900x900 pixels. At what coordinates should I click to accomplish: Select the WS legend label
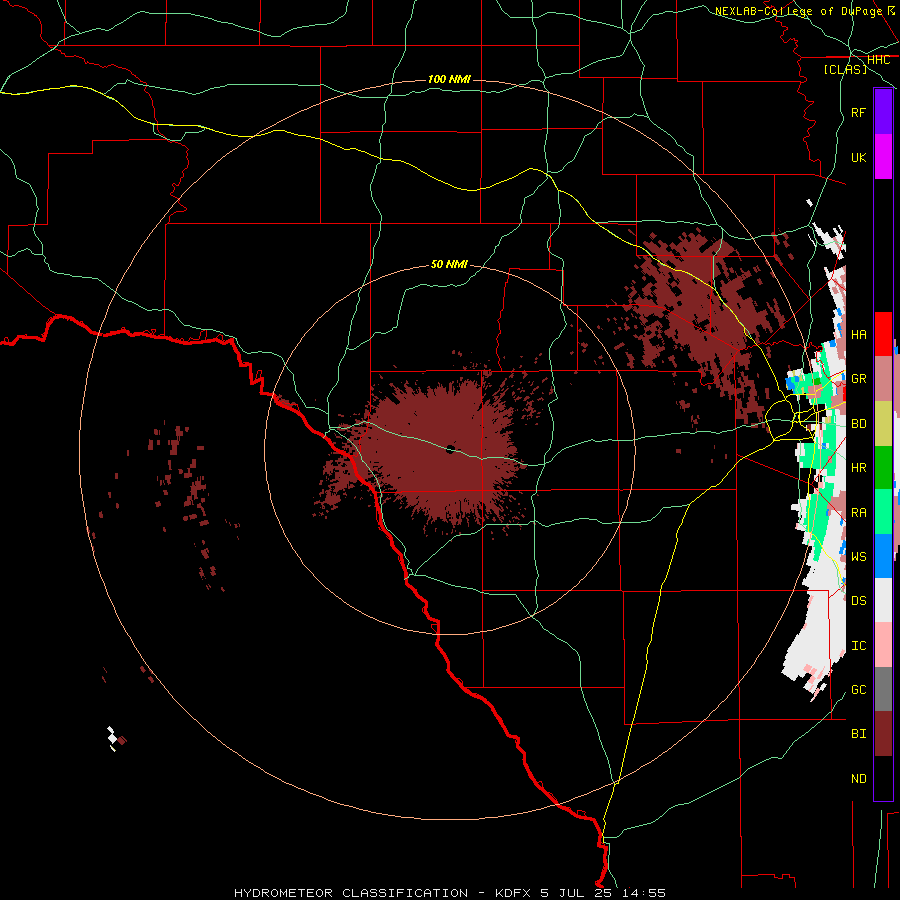click(858, 557)
